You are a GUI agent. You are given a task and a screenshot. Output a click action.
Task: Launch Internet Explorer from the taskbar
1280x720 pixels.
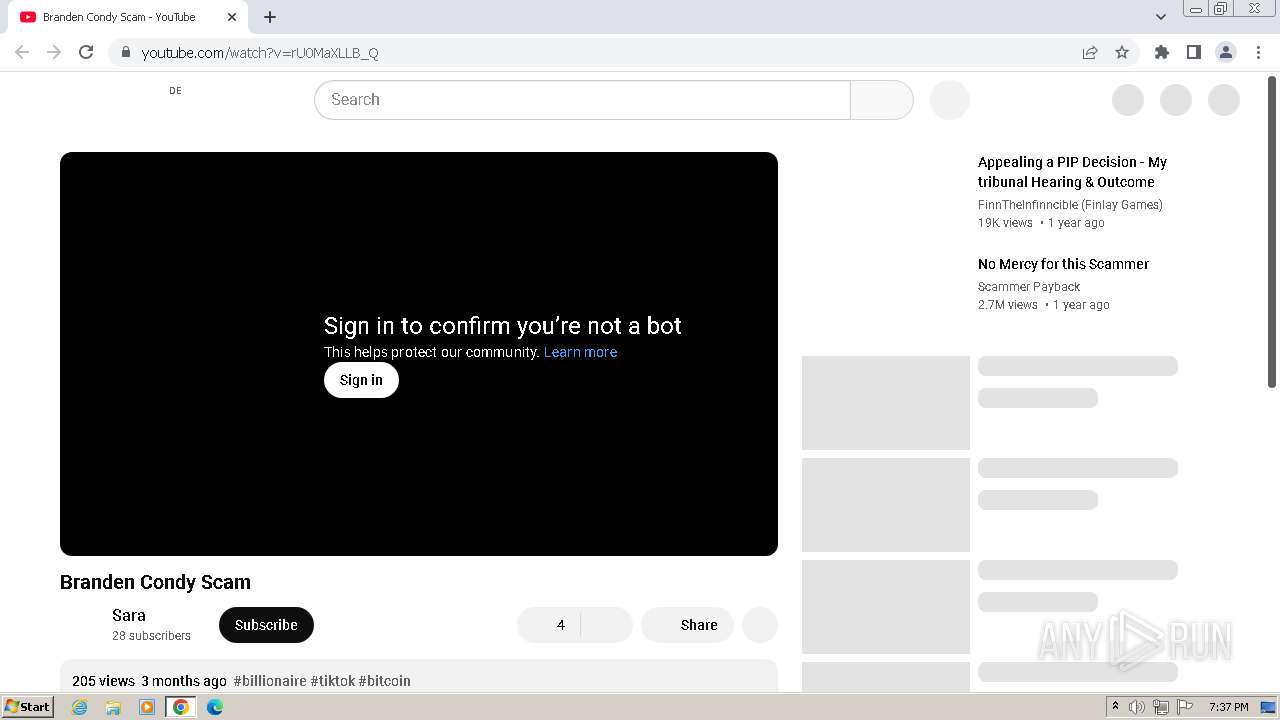click(79, 707)
